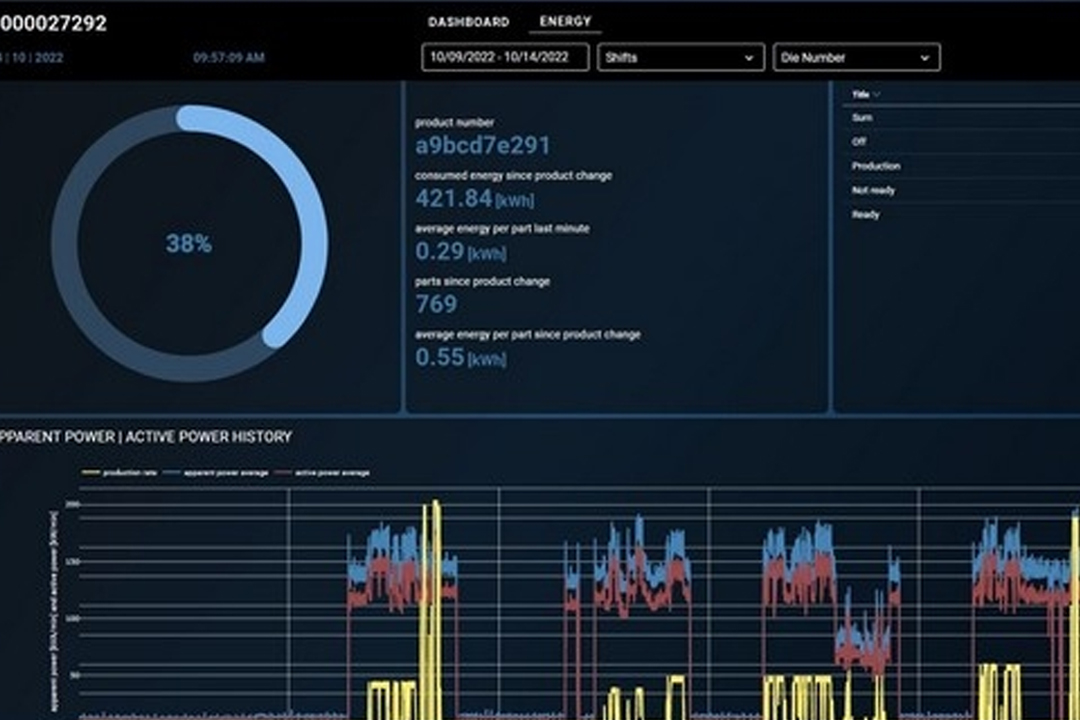Open the date range field 10/09/2022 - 10/14/2022

point(505,57)
